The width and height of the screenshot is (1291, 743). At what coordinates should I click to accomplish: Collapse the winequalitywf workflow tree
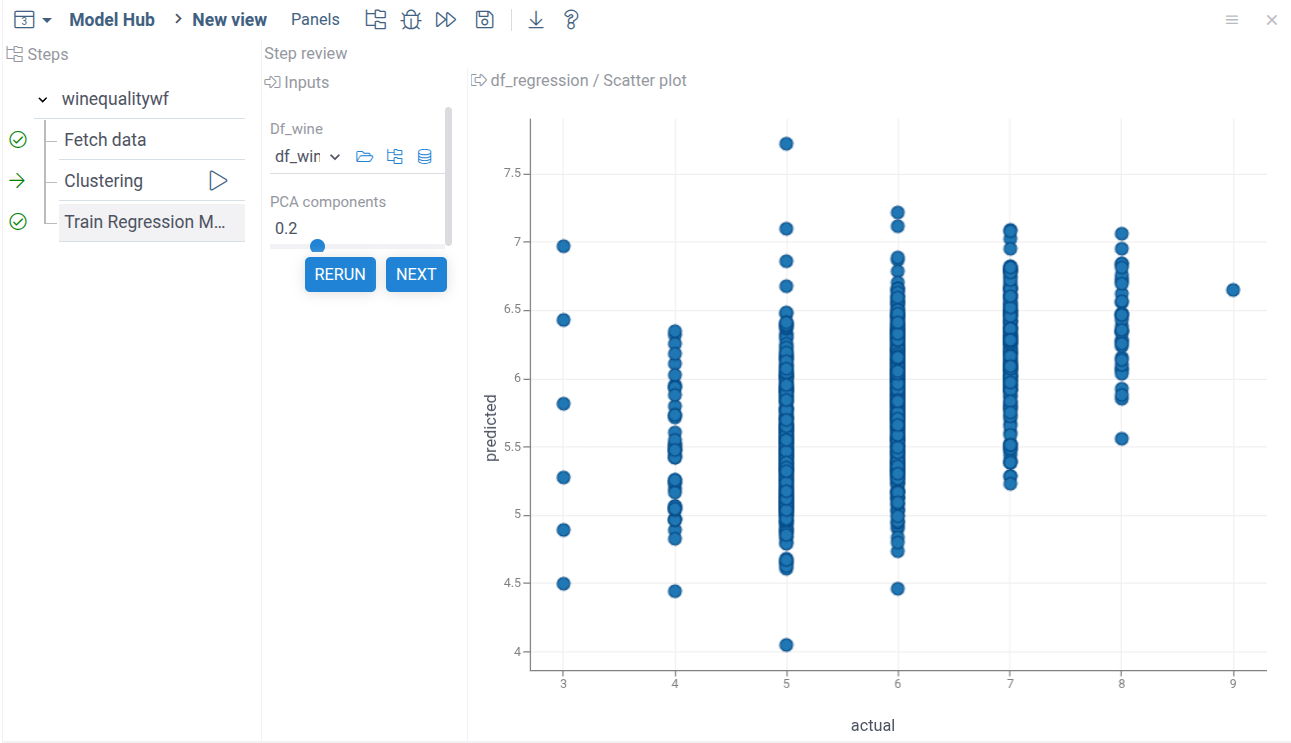tap(43, 100)
